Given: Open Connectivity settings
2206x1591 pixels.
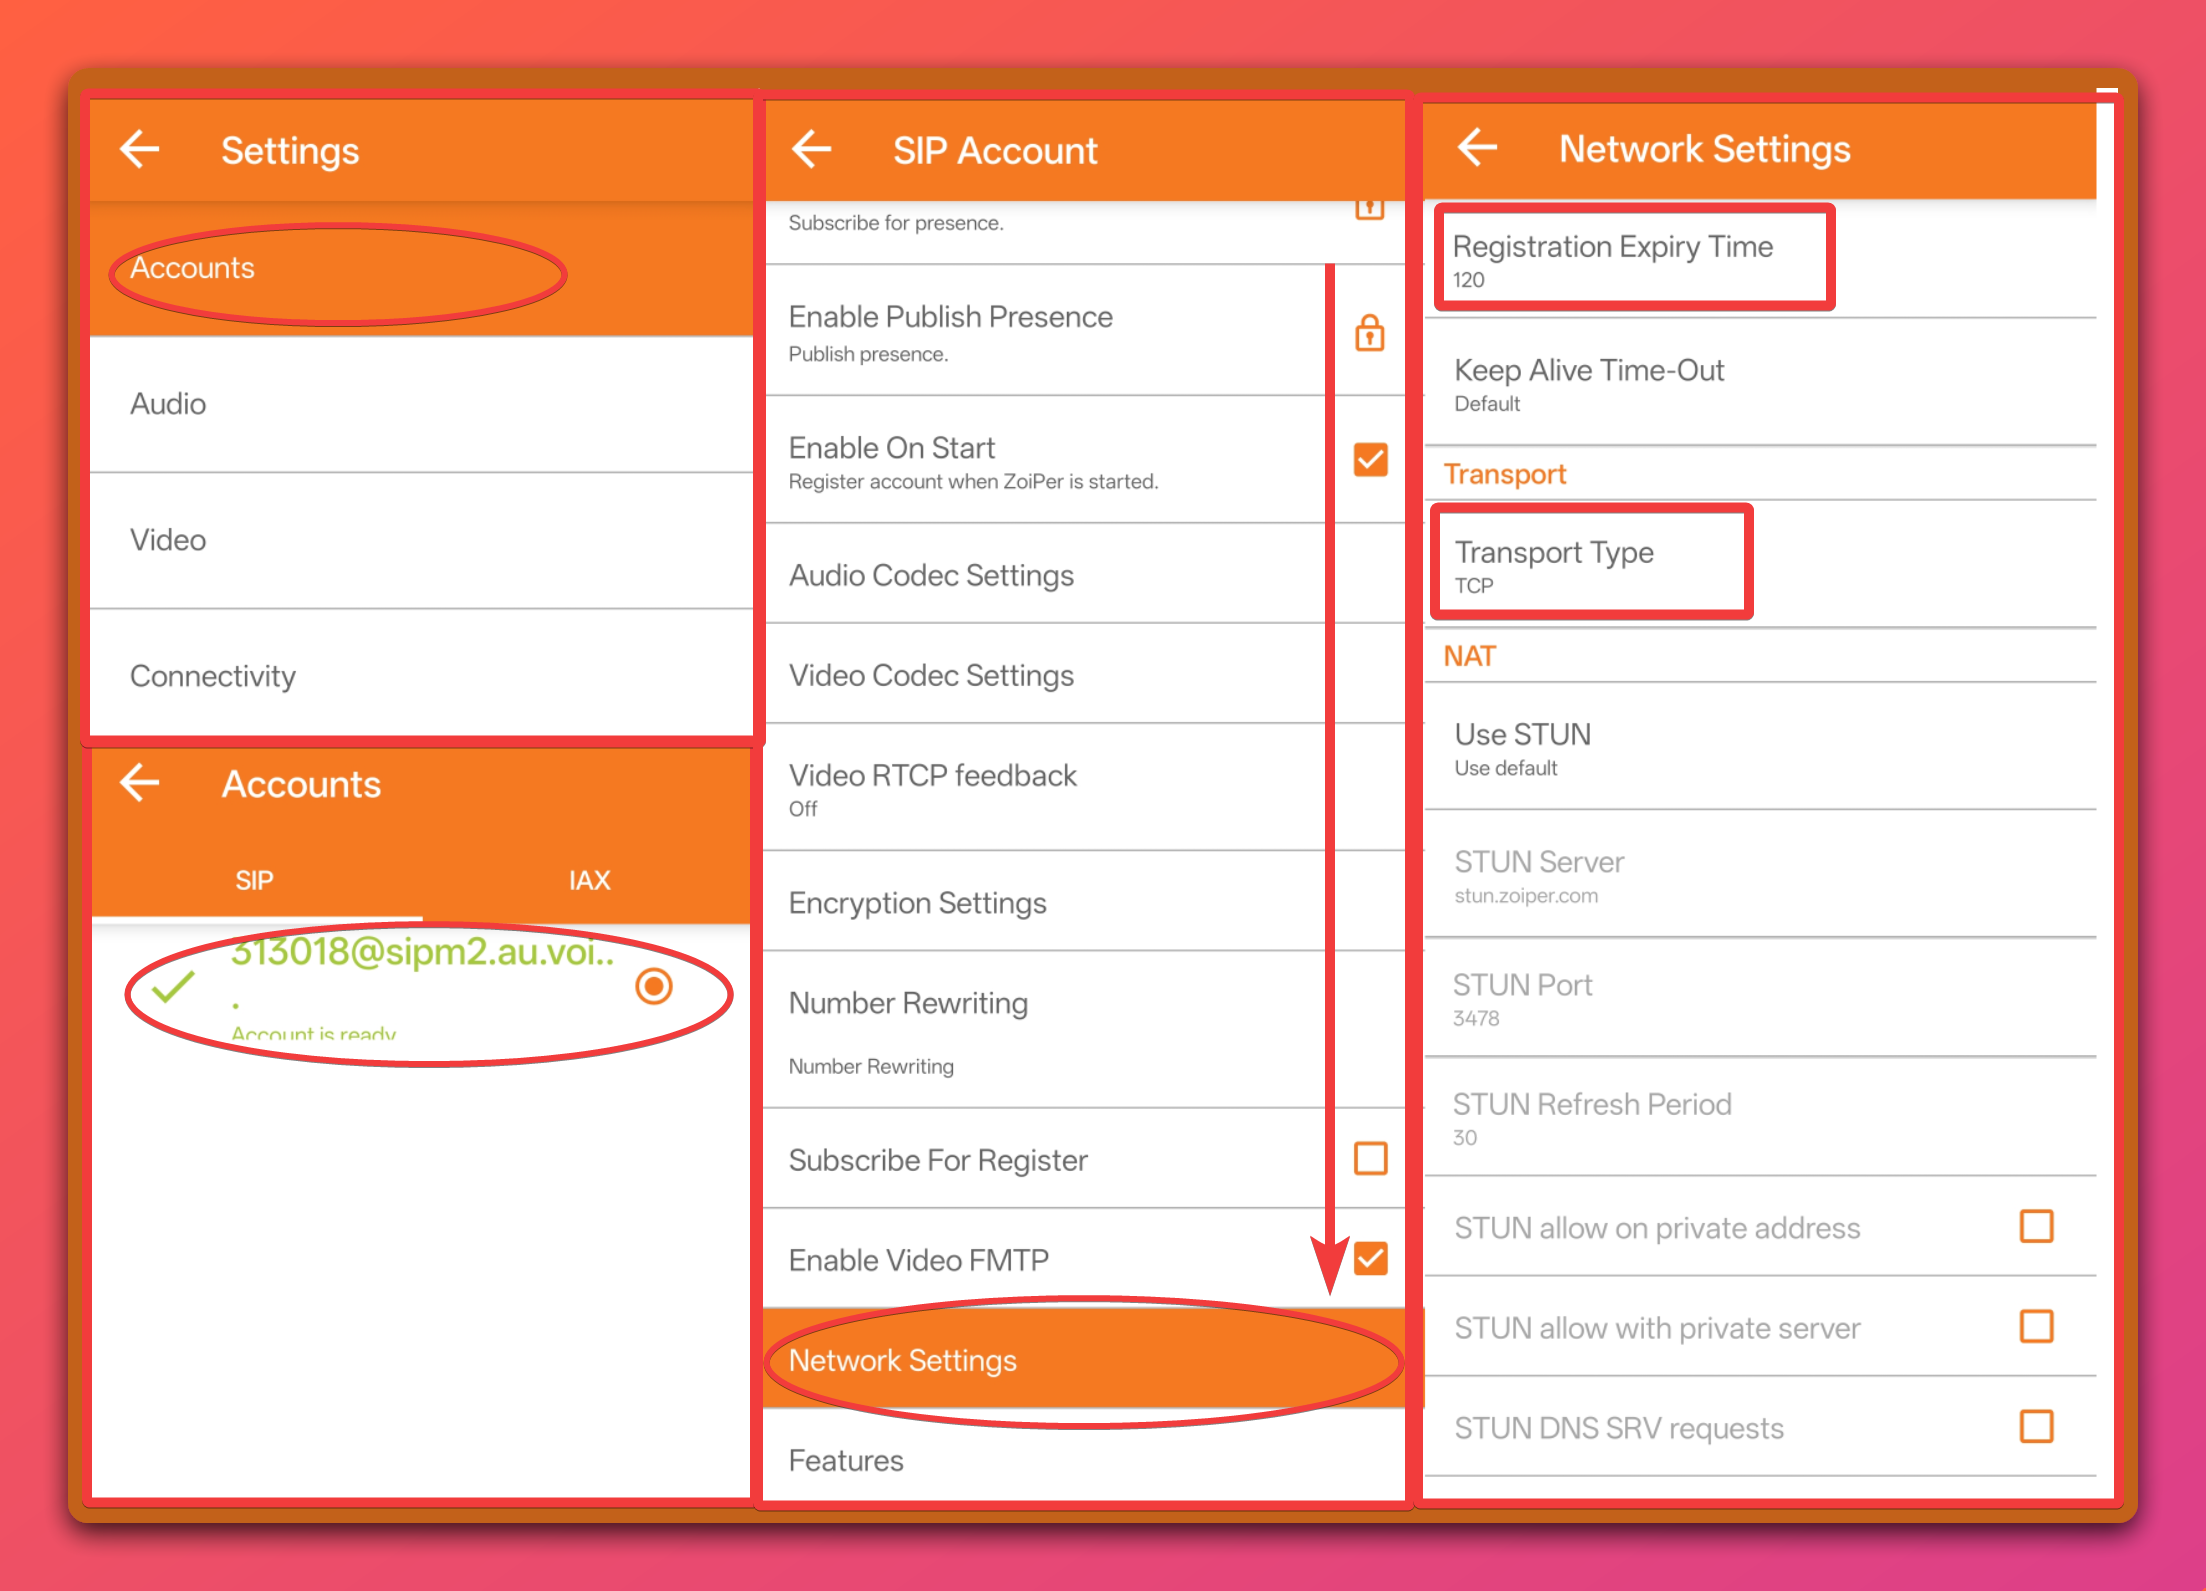Looking at the screenshot, I should (x=421, y=676).
